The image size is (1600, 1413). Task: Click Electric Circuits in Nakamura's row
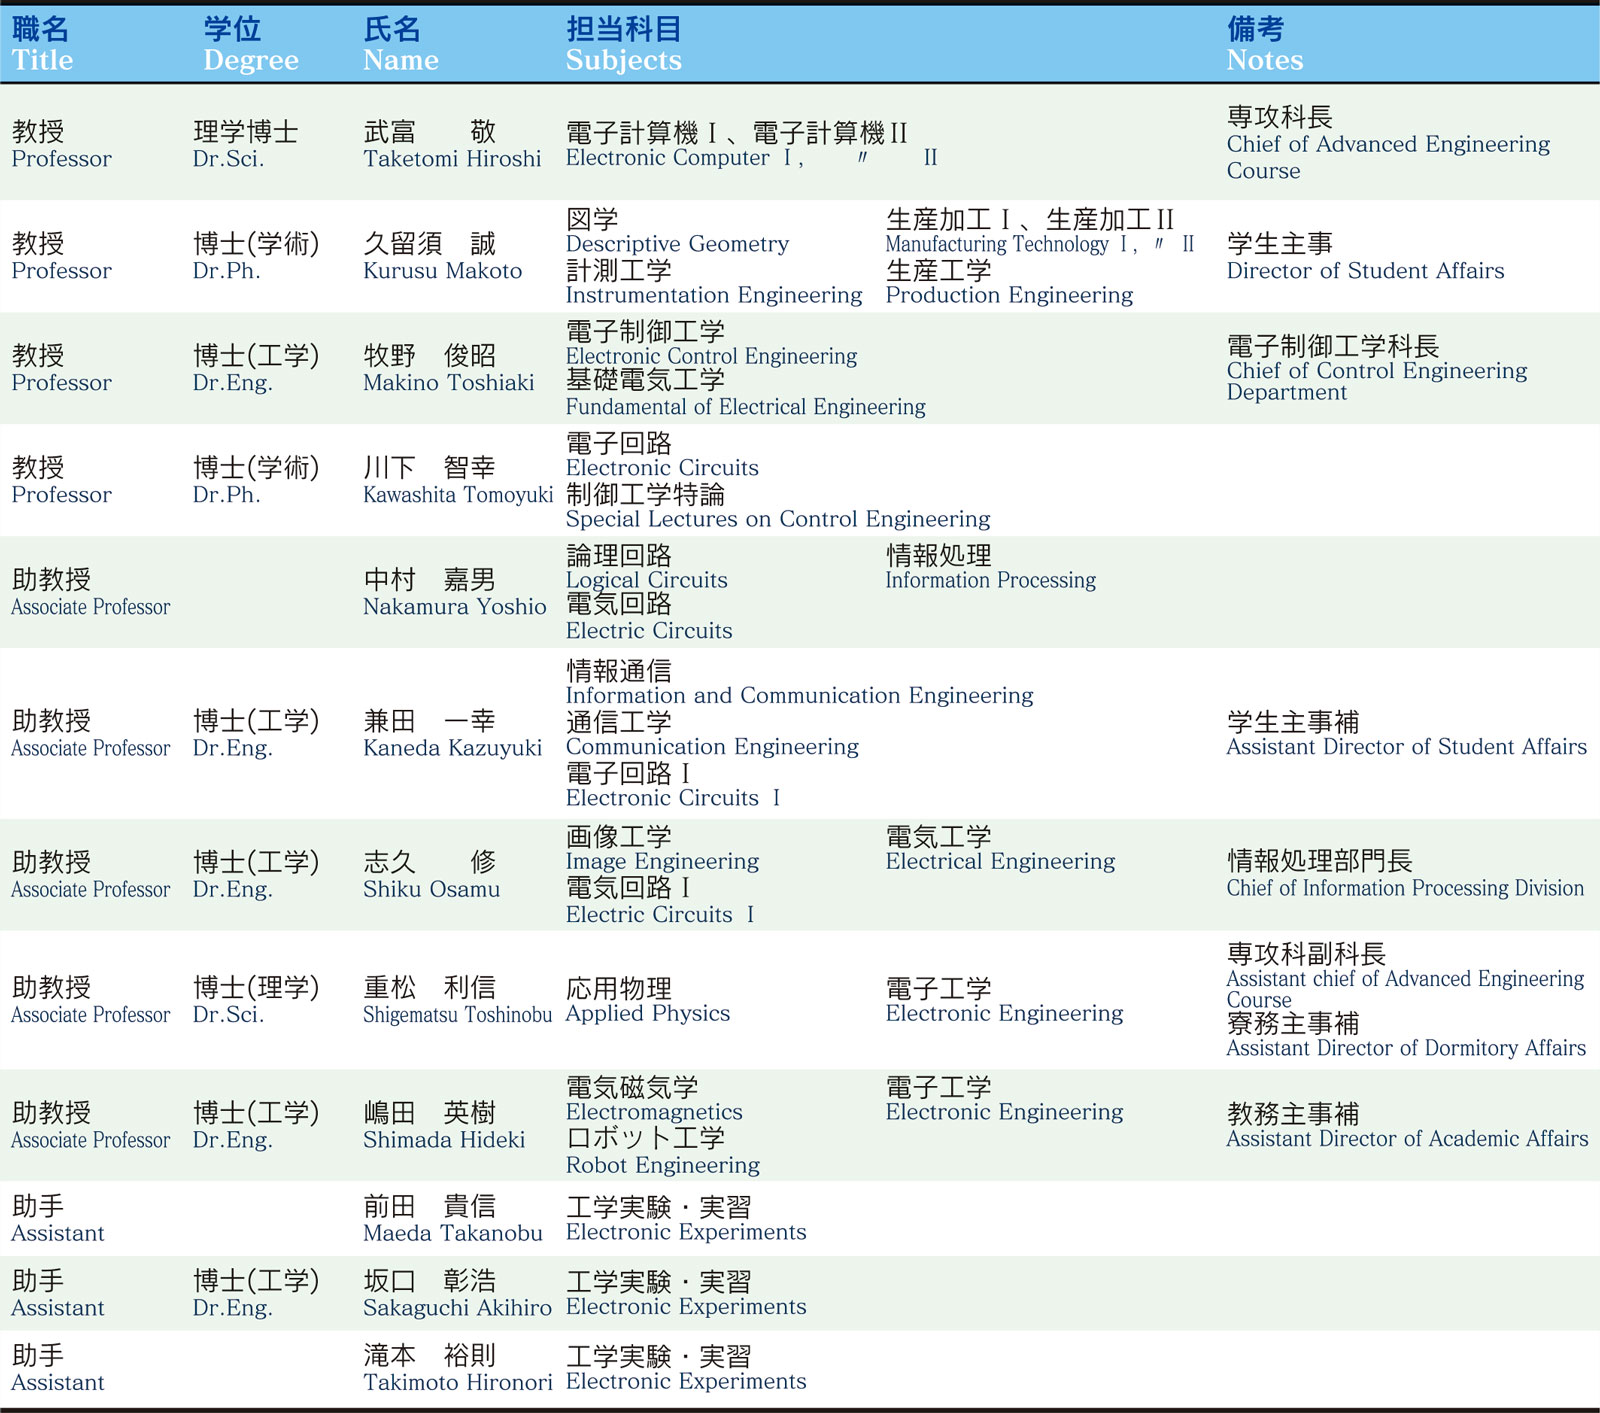(x=649, y=631)
